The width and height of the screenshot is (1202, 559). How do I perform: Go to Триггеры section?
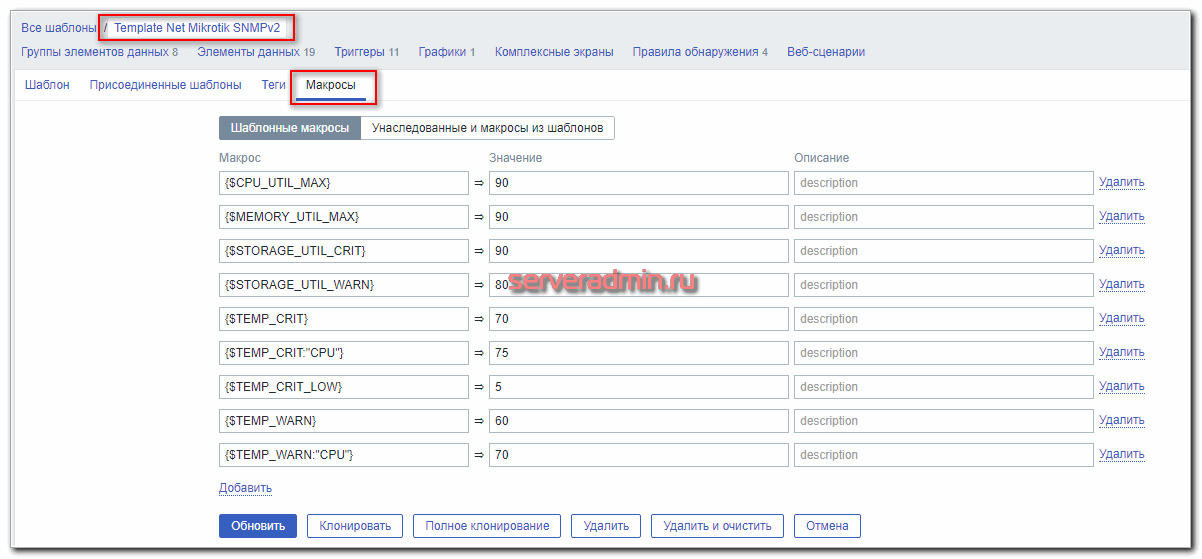[x=360, y=52]
